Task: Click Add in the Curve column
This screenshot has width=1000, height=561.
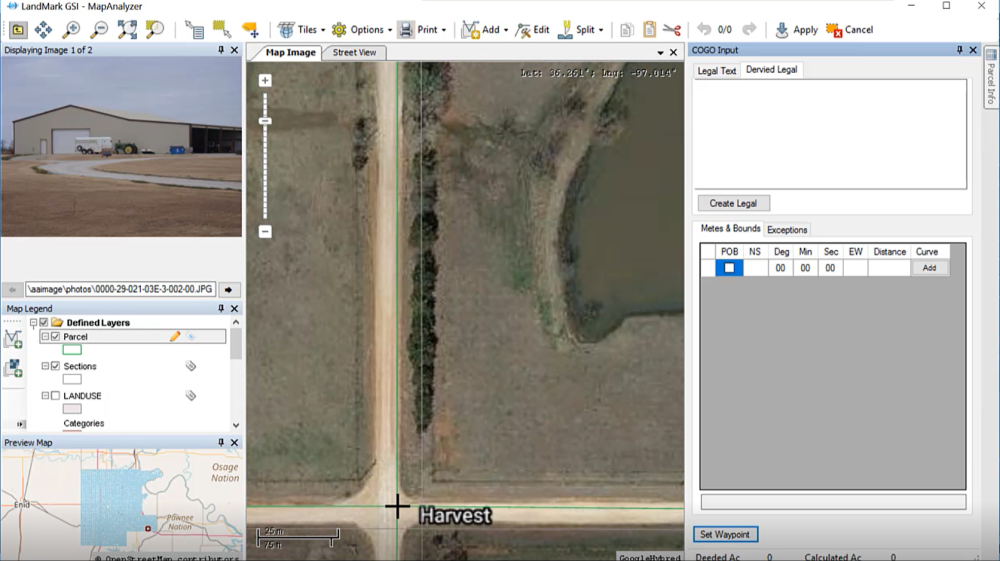Action: [x=929, y=268]
